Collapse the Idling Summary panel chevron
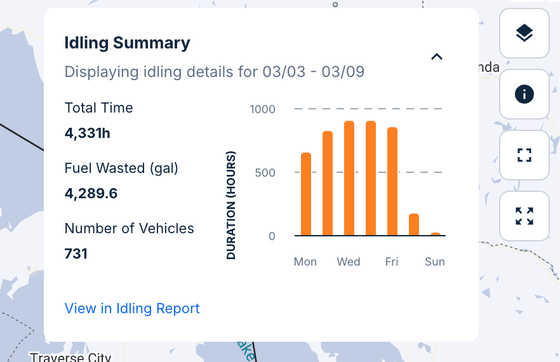560x362 pixels. [436, 56]
